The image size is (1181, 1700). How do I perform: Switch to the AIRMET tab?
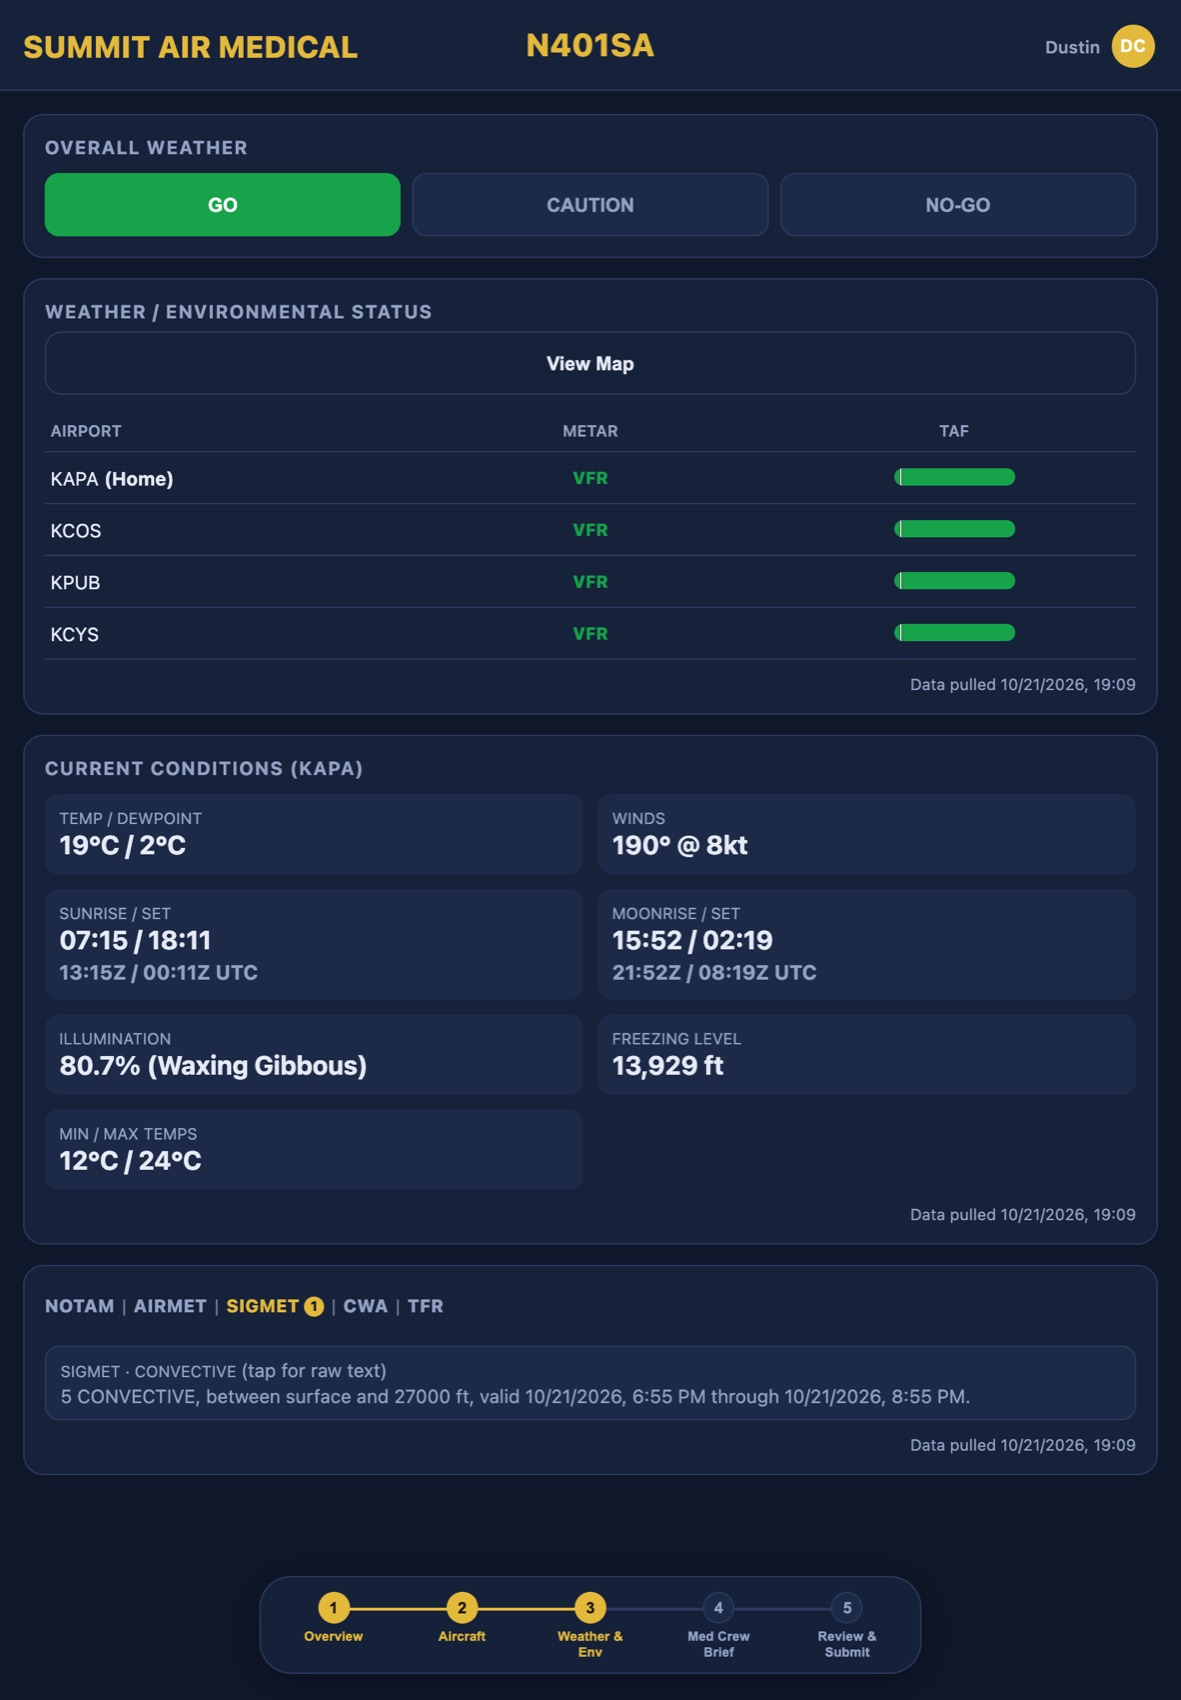tap(170, 1306)
